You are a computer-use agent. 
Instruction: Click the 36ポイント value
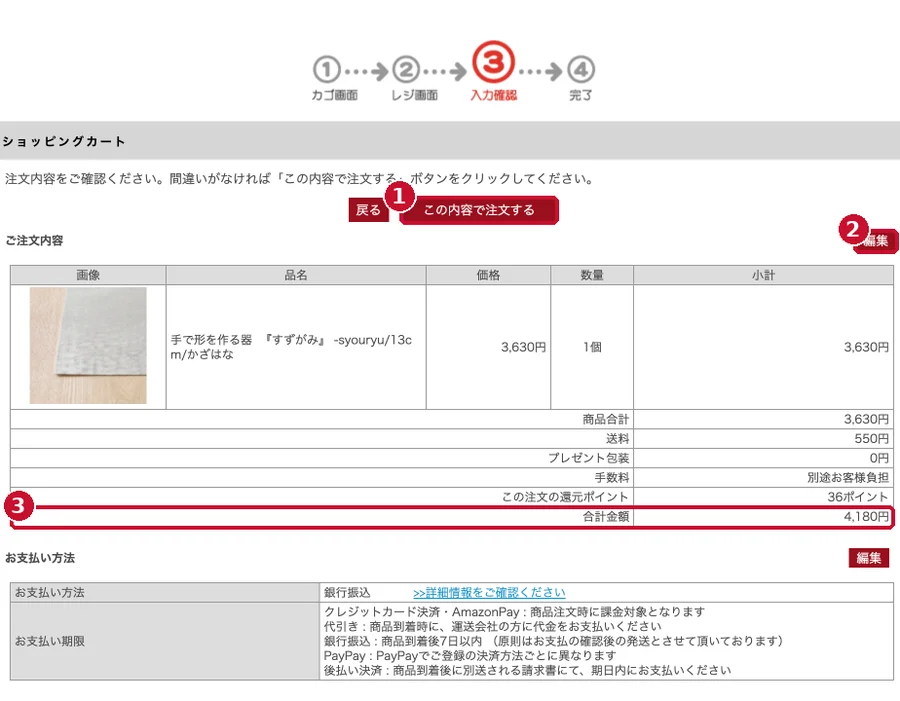coord(858,497)
